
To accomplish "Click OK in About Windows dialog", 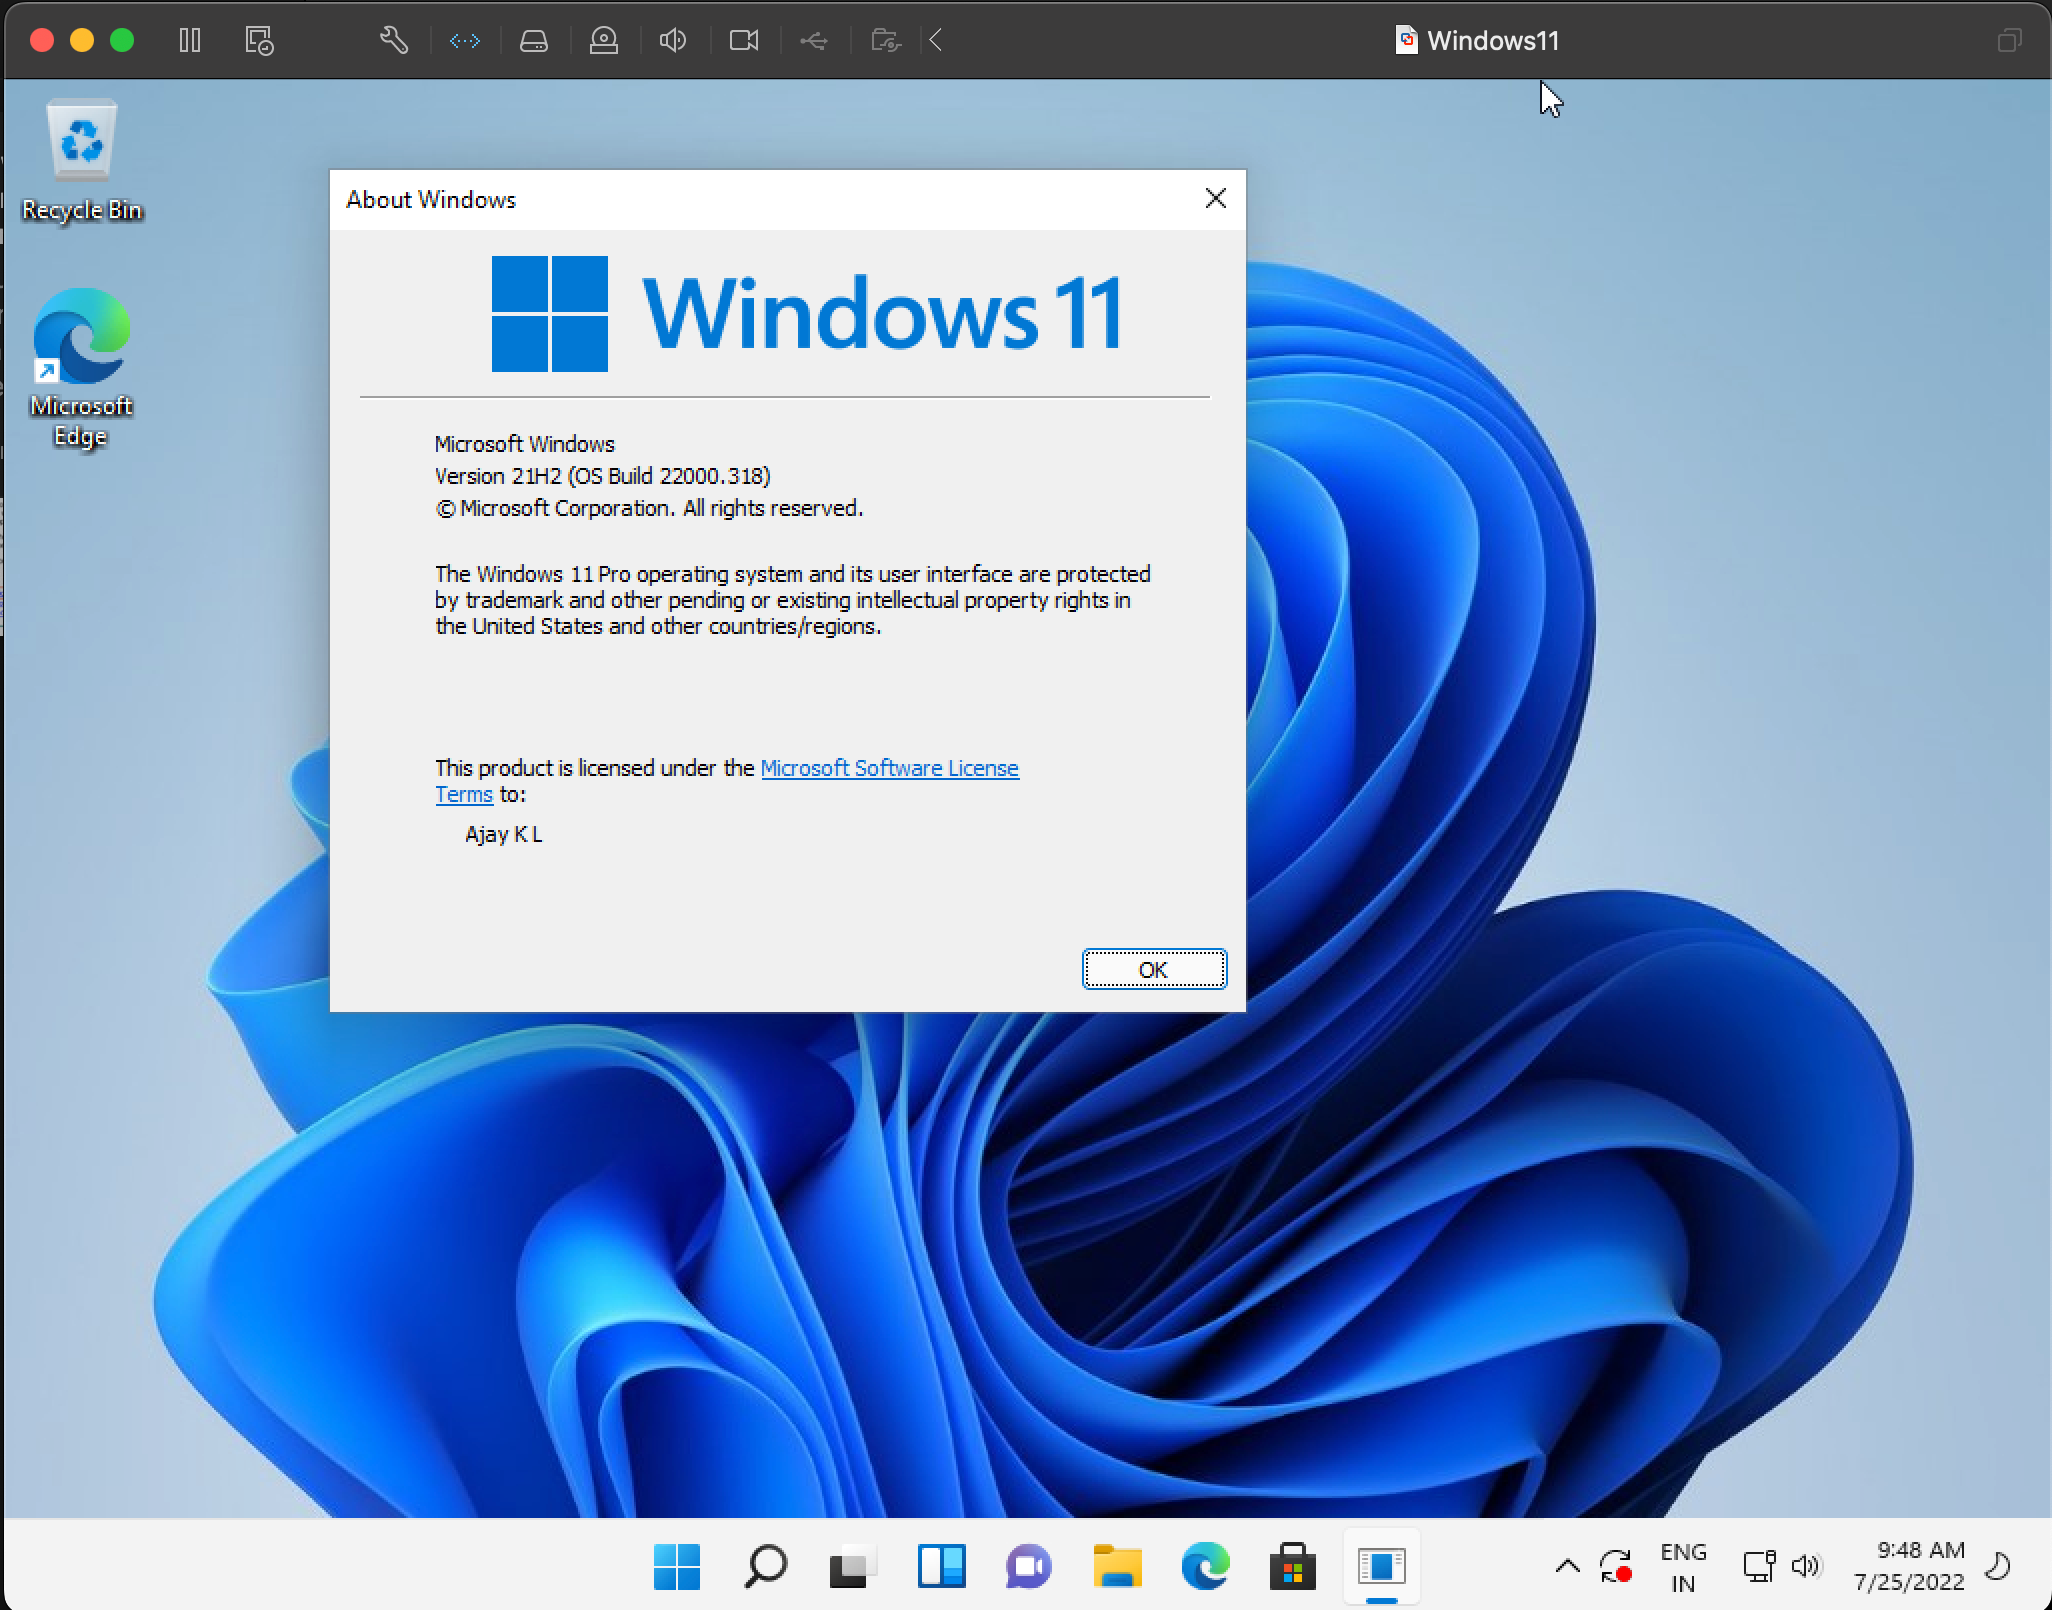I will [x=1154, y=969].
